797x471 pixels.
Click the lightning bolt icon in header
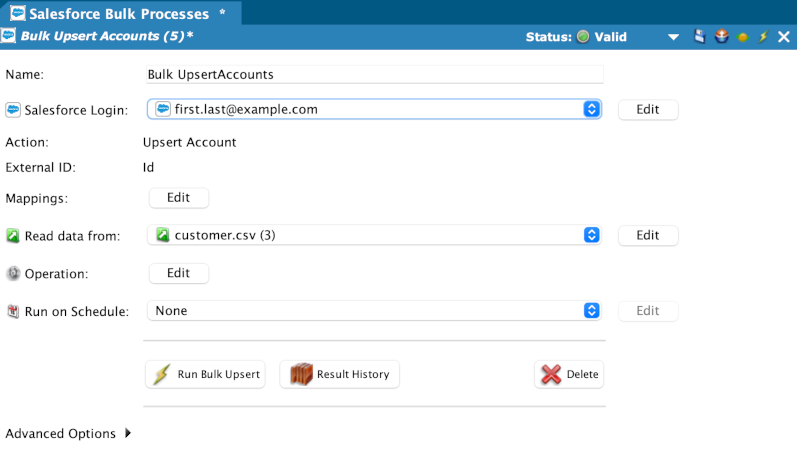tap(763, 37)
